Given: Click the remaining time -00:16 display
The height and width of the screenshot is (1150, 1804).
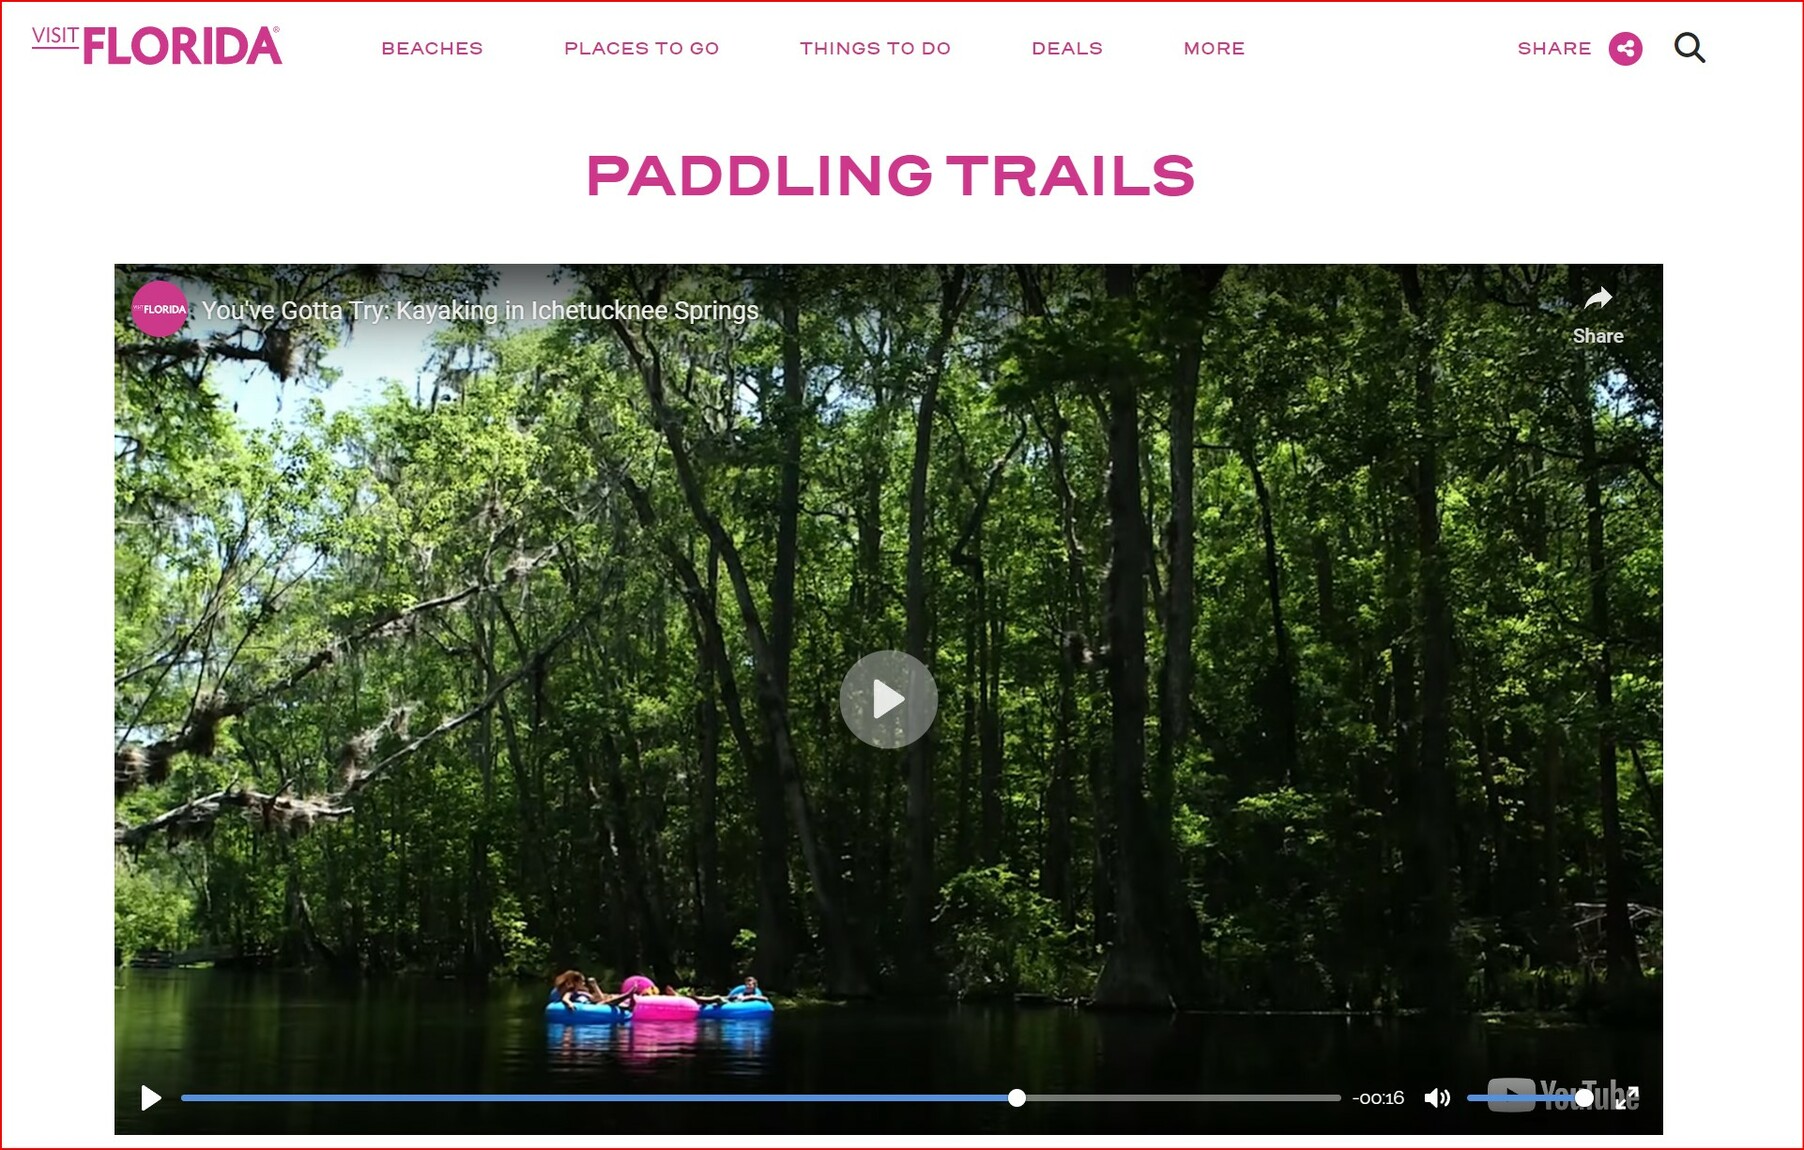Looking at the screenshot, I should click(1378, 1098).
